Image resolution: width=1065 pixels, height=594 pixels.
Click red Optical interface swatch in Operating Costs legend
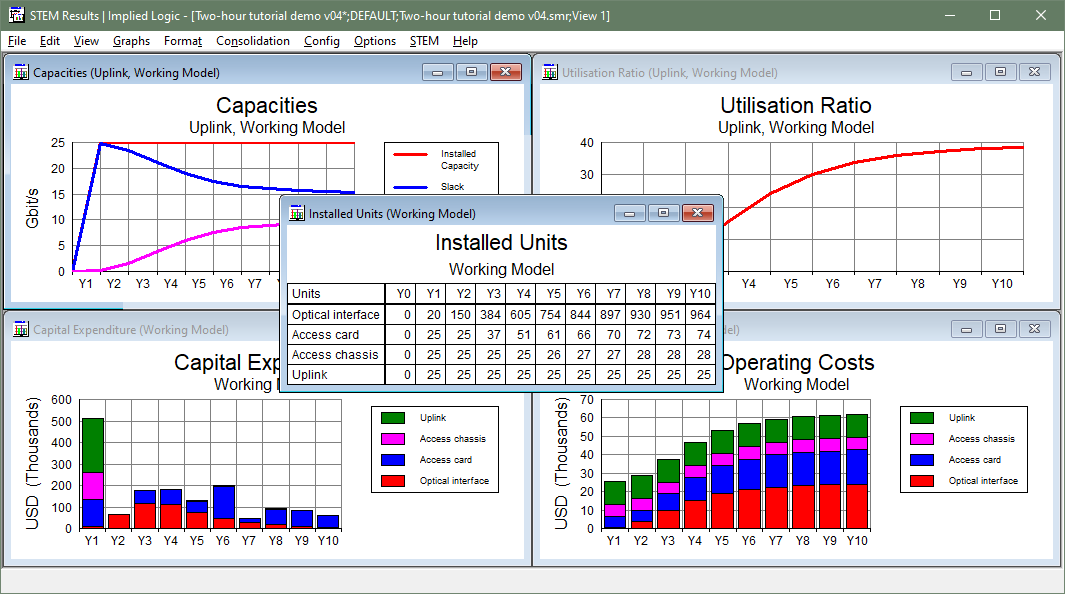click(922, 481)
